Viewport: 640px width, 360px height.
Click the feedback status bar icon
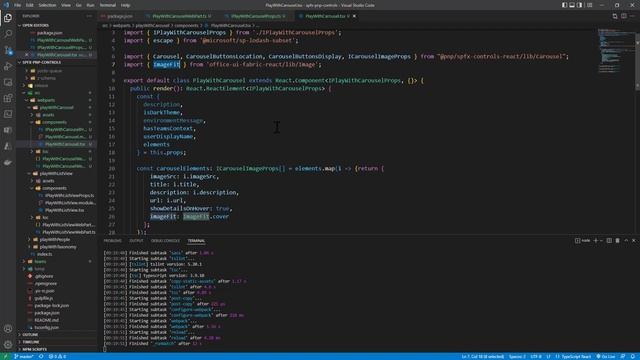pos(623,356)
